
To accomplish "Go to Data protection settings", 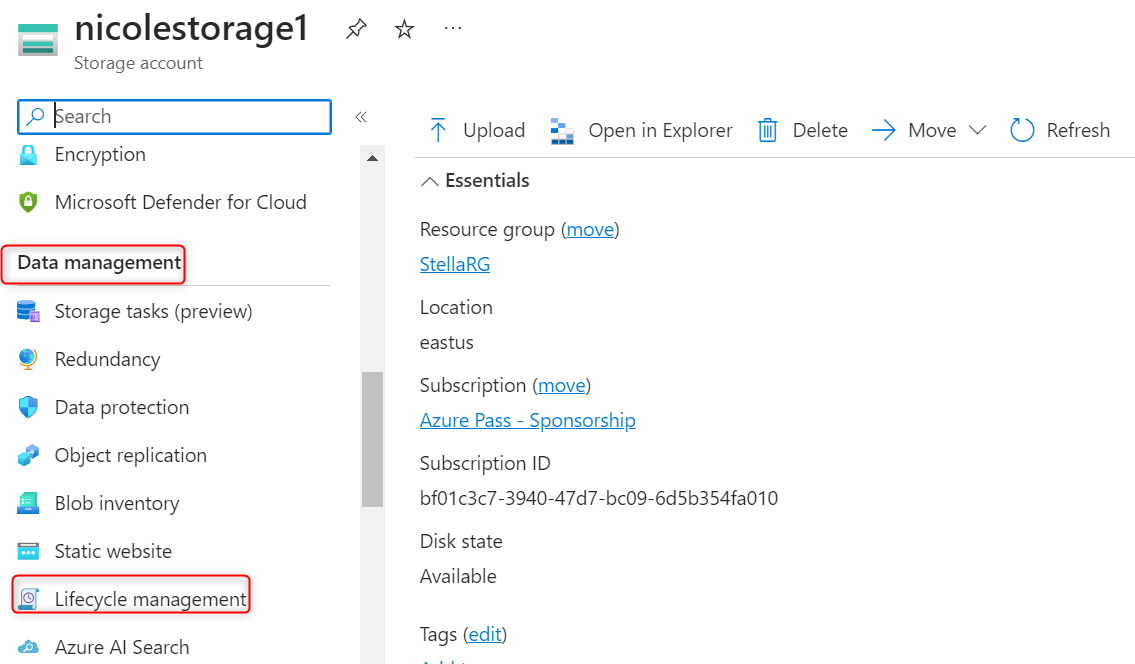I will [x=121, y=408].
